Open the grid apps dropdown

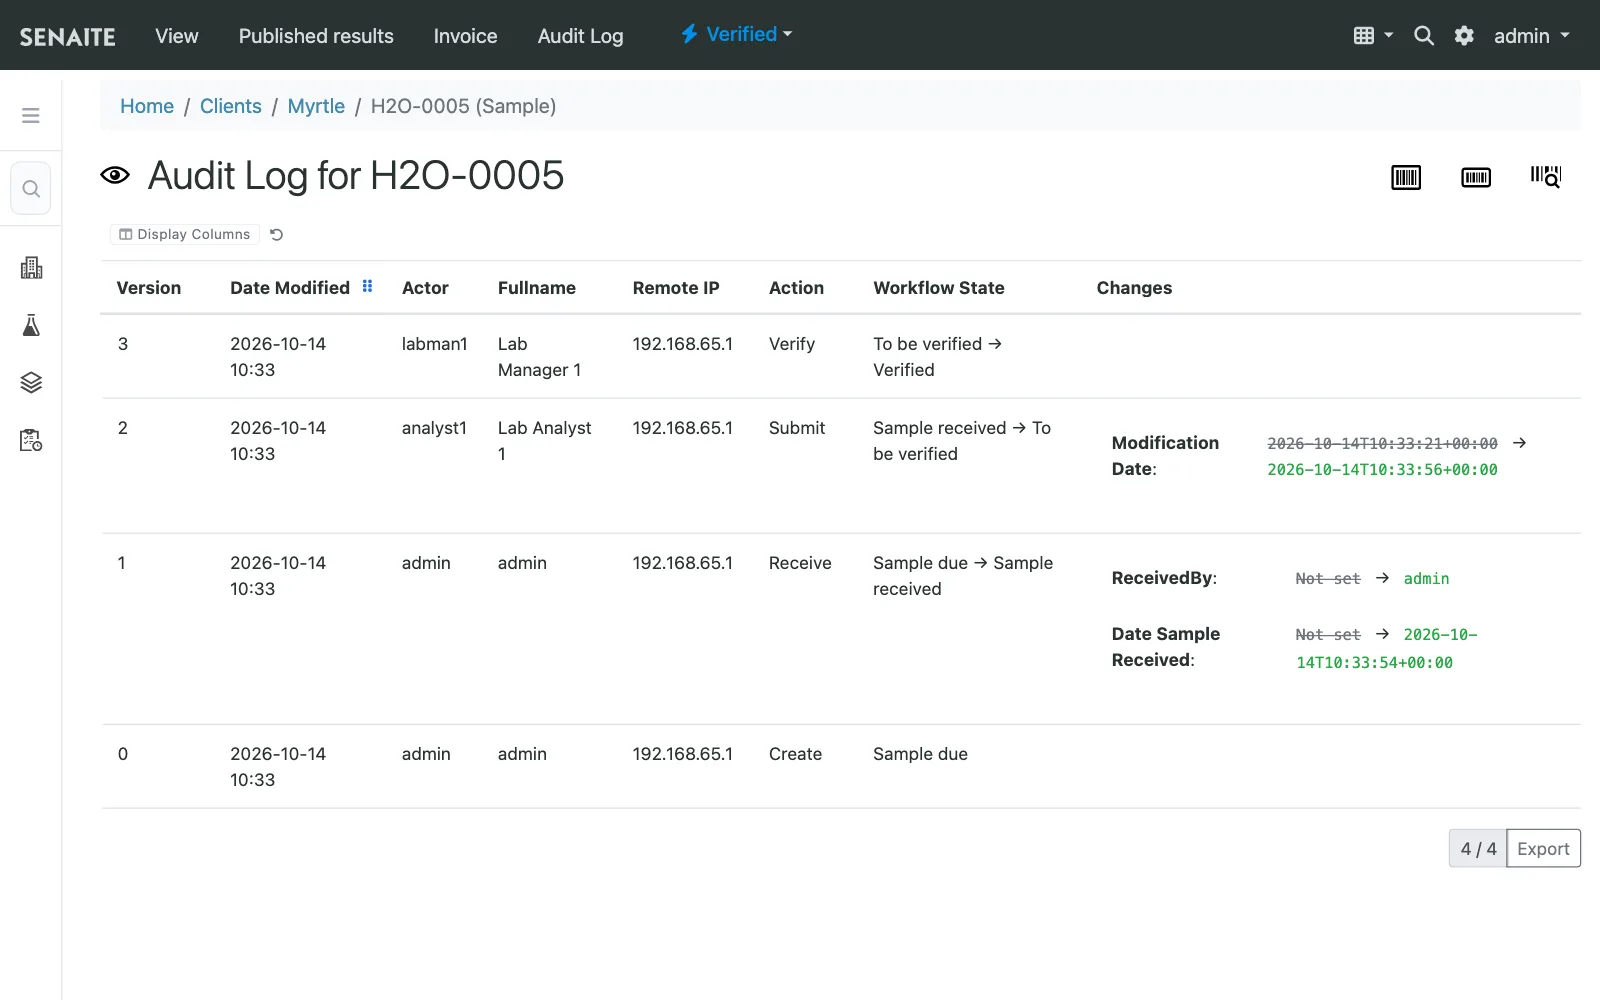tap(1373, 36)
